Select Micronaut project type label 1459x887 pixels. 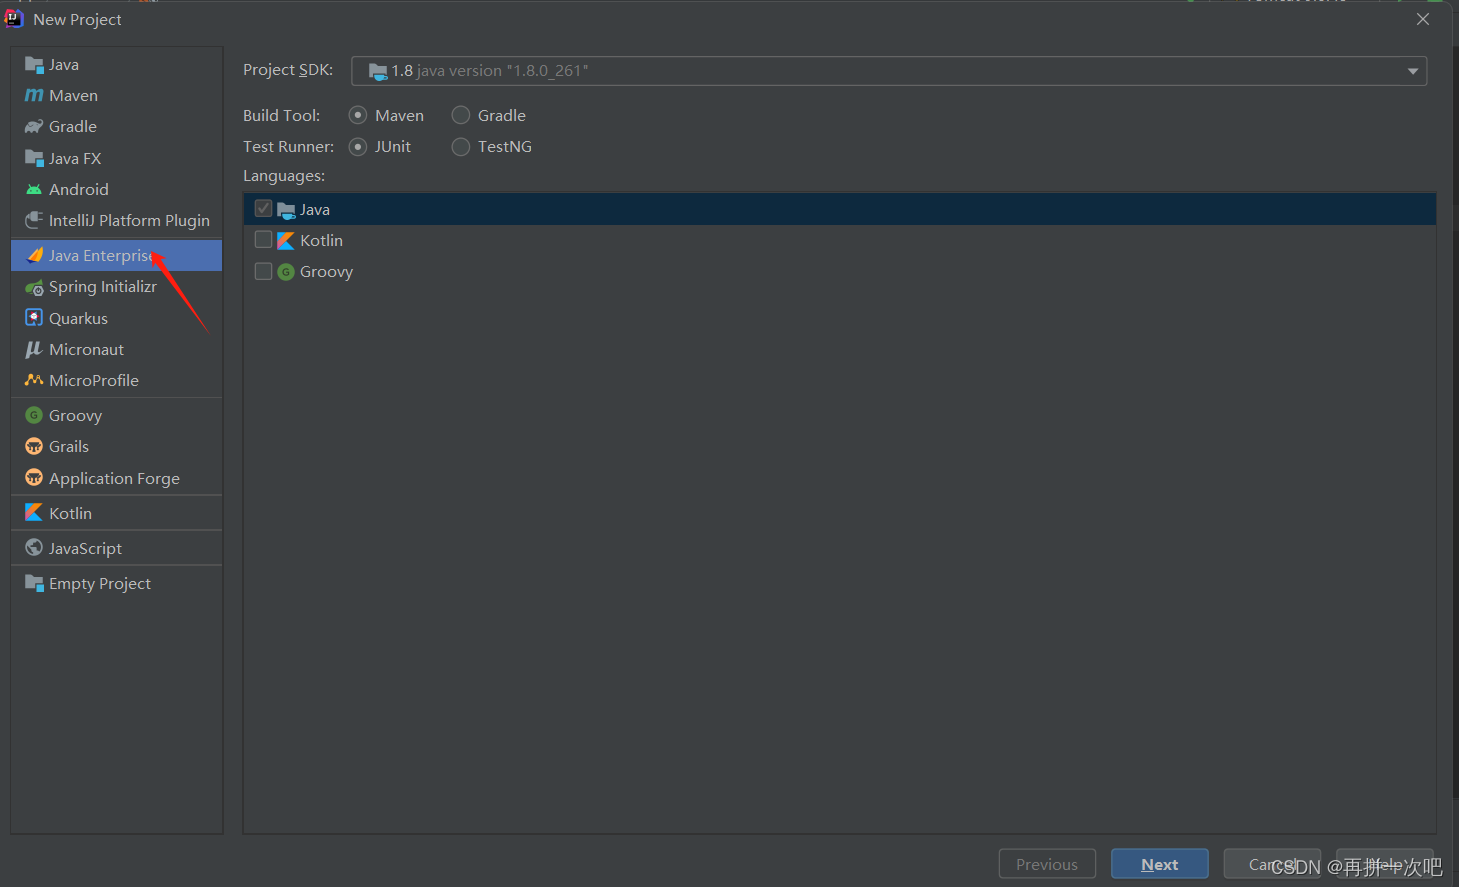click(87, 350)
